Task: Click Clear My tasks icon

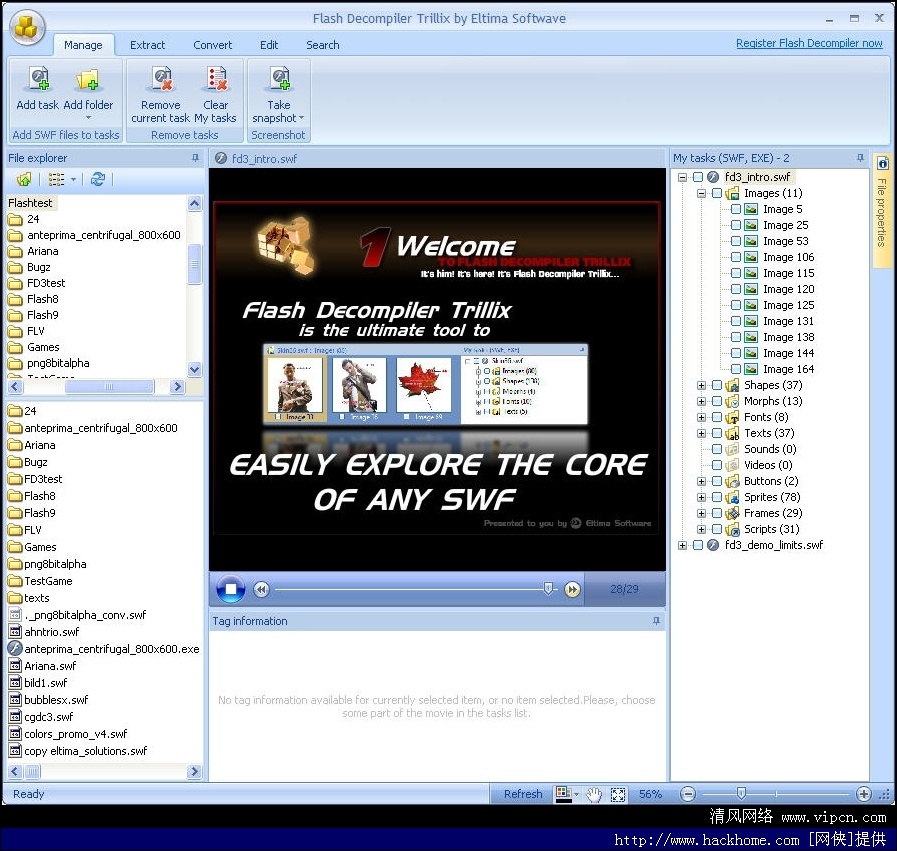Action: (x=216, y=79)
